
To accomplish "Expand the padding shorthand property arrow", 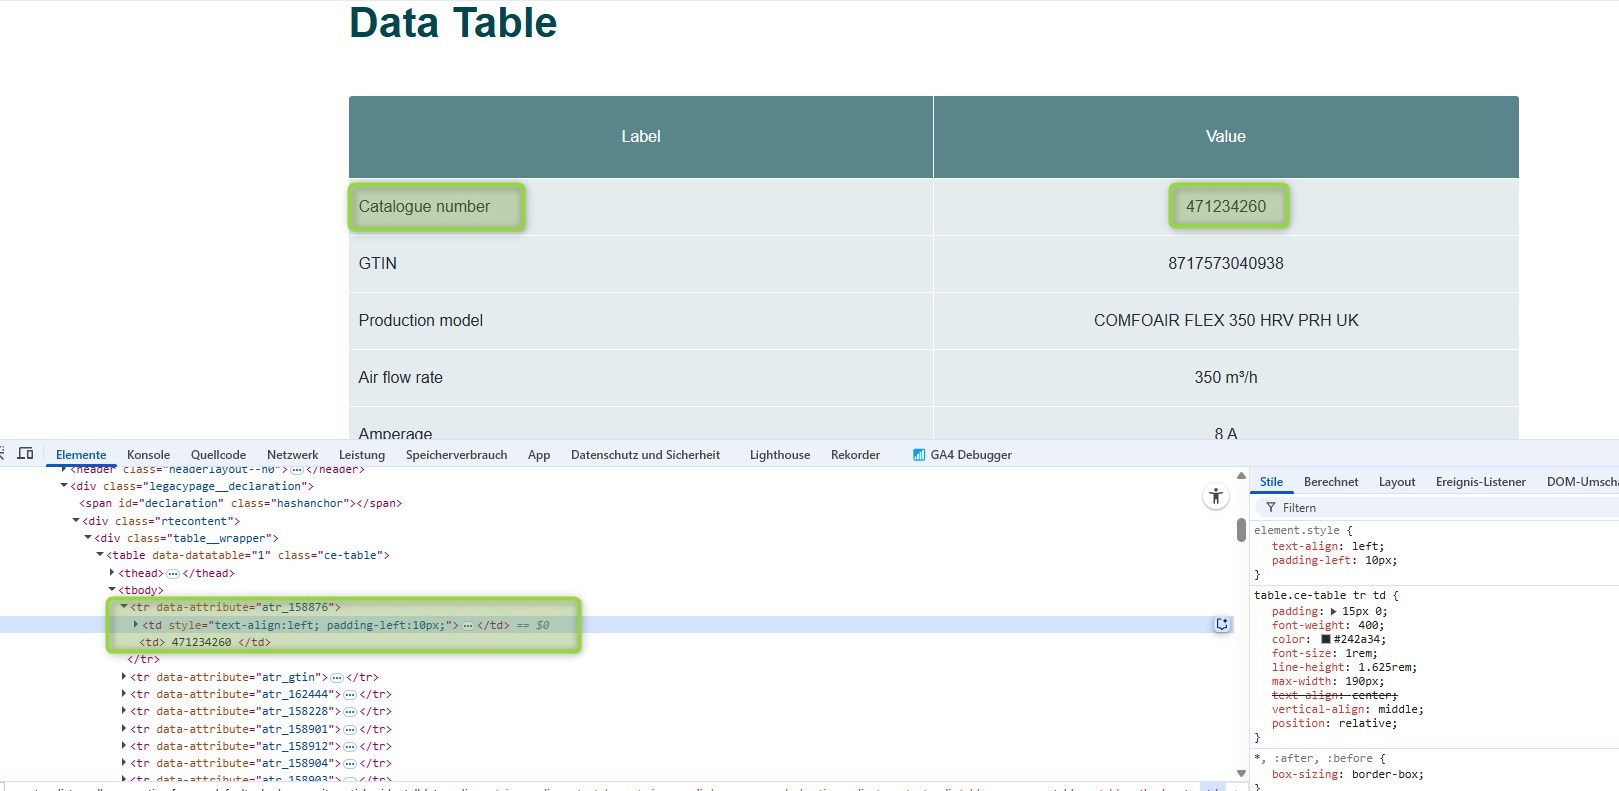I will (1333, 612).
